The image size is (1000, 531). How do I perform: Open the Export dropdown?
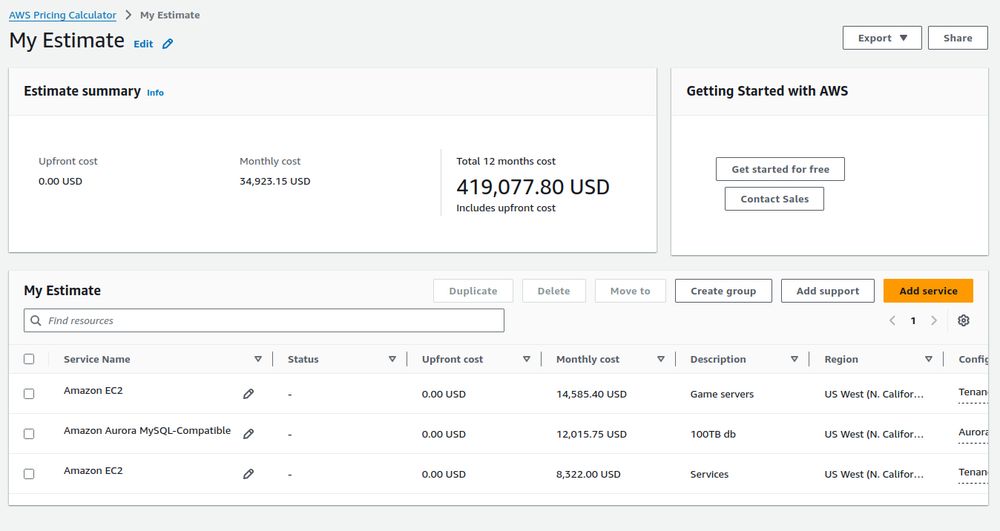[x=882, y=38]
